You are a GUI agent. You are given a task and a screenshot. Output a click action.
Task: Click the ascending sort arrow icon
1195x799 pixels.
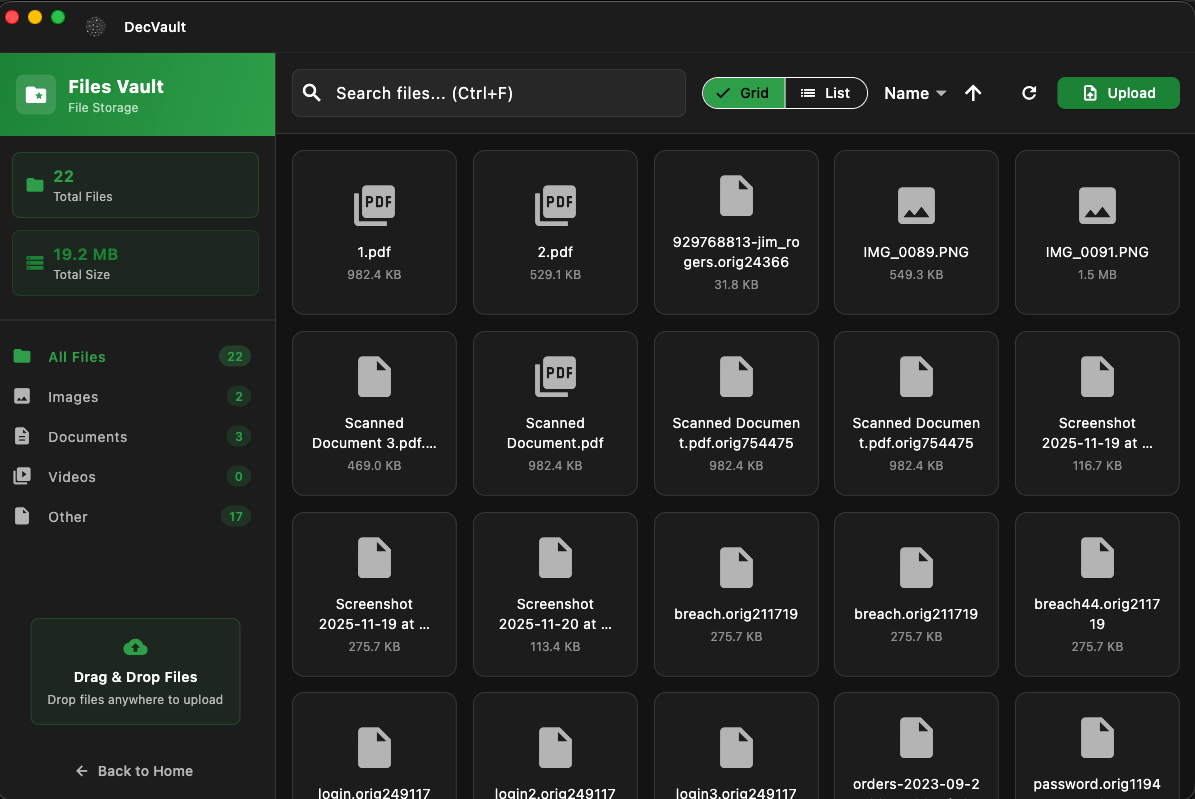pyautogui.click(x=973, y=92)
